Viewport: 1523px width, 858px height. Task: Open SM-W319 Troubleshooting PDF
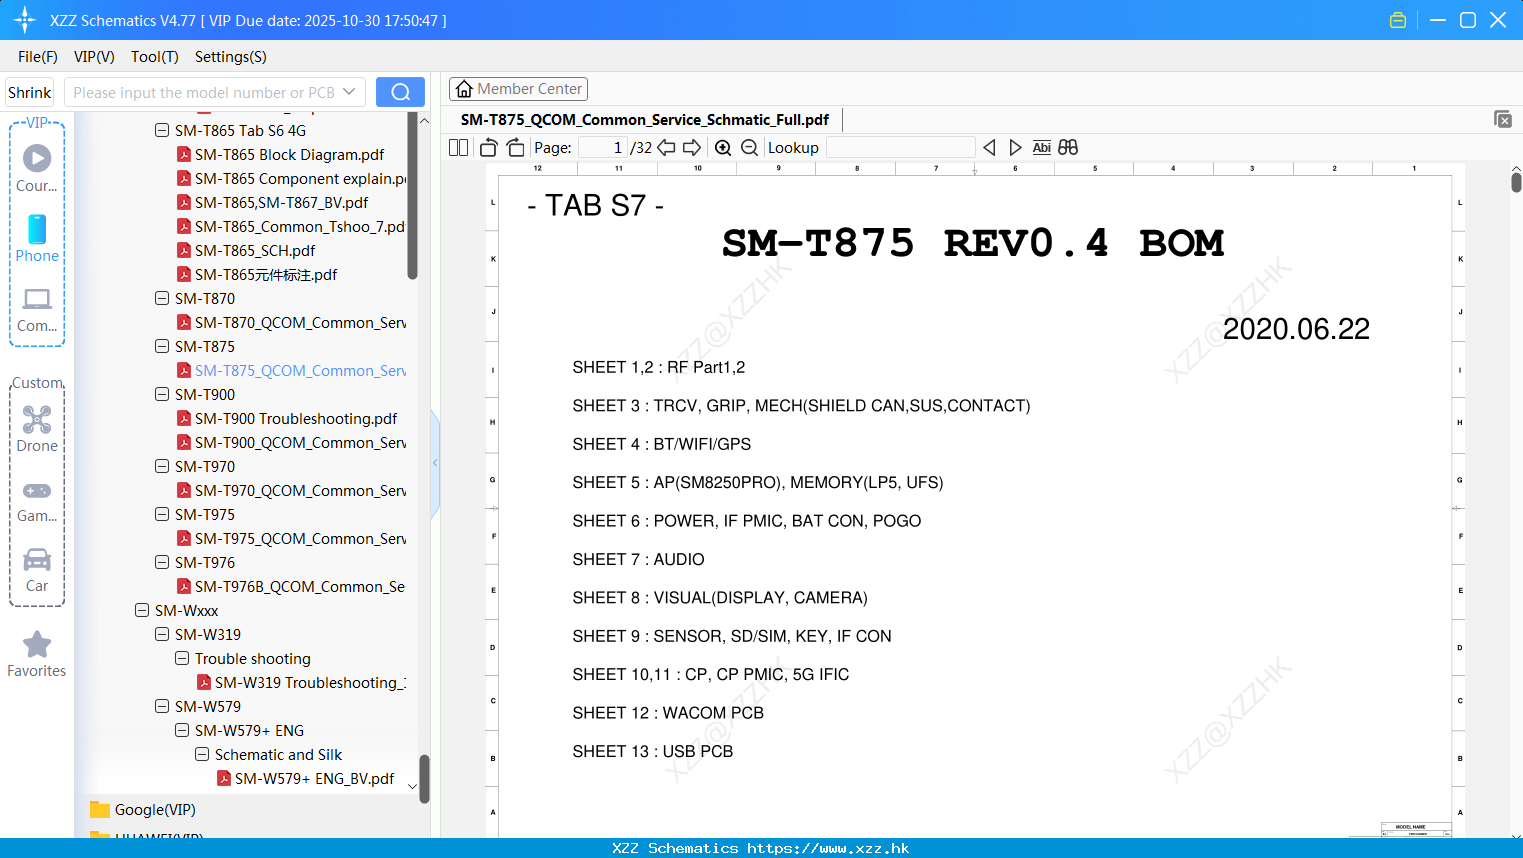(310, 682)
